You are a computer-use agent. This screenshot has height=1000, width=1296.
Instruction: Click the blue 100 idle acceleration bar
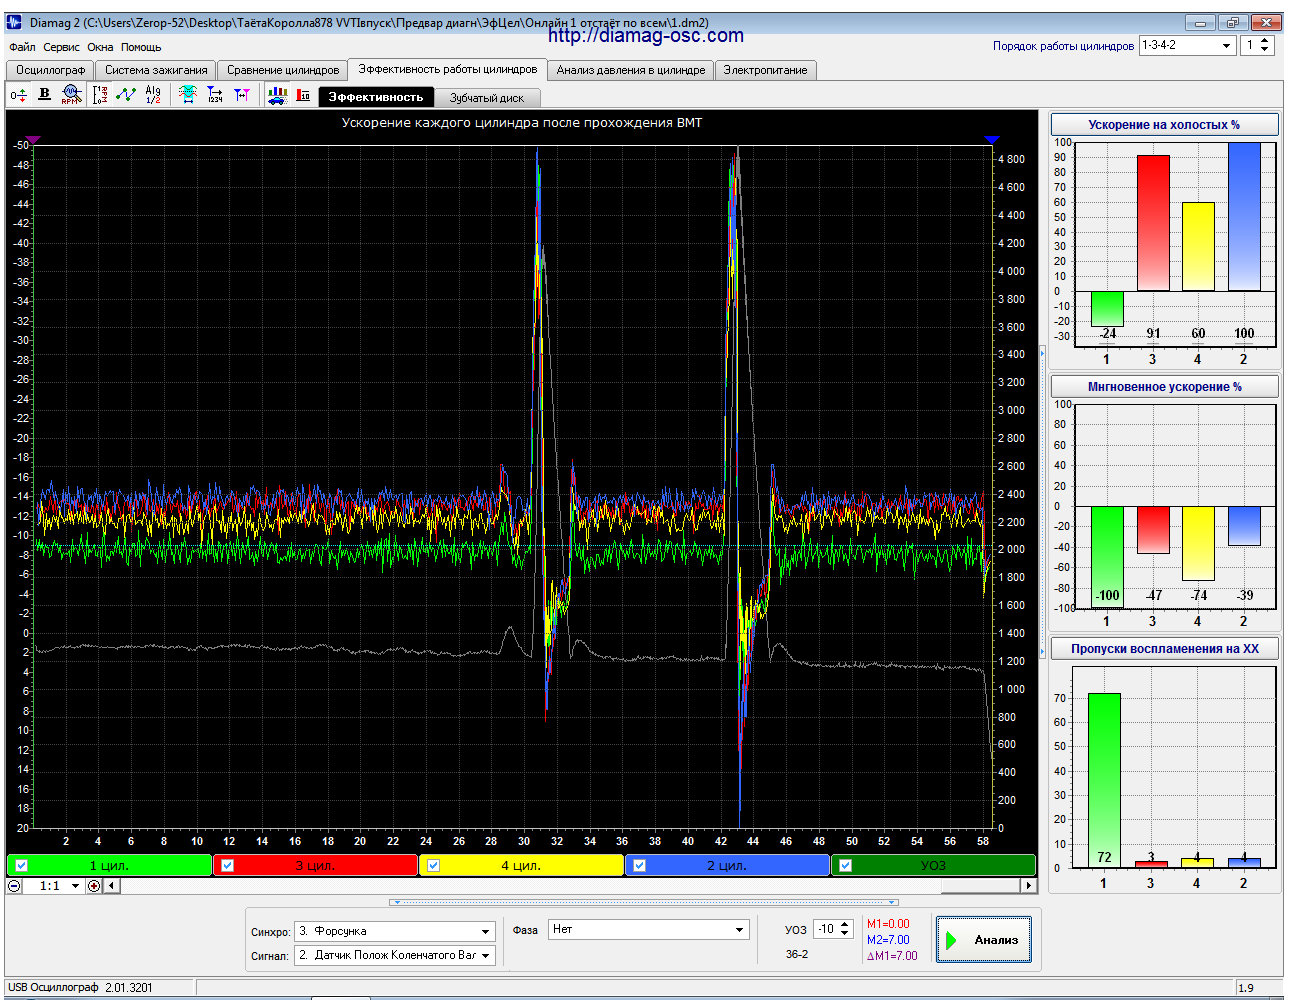pos(1244,217)
